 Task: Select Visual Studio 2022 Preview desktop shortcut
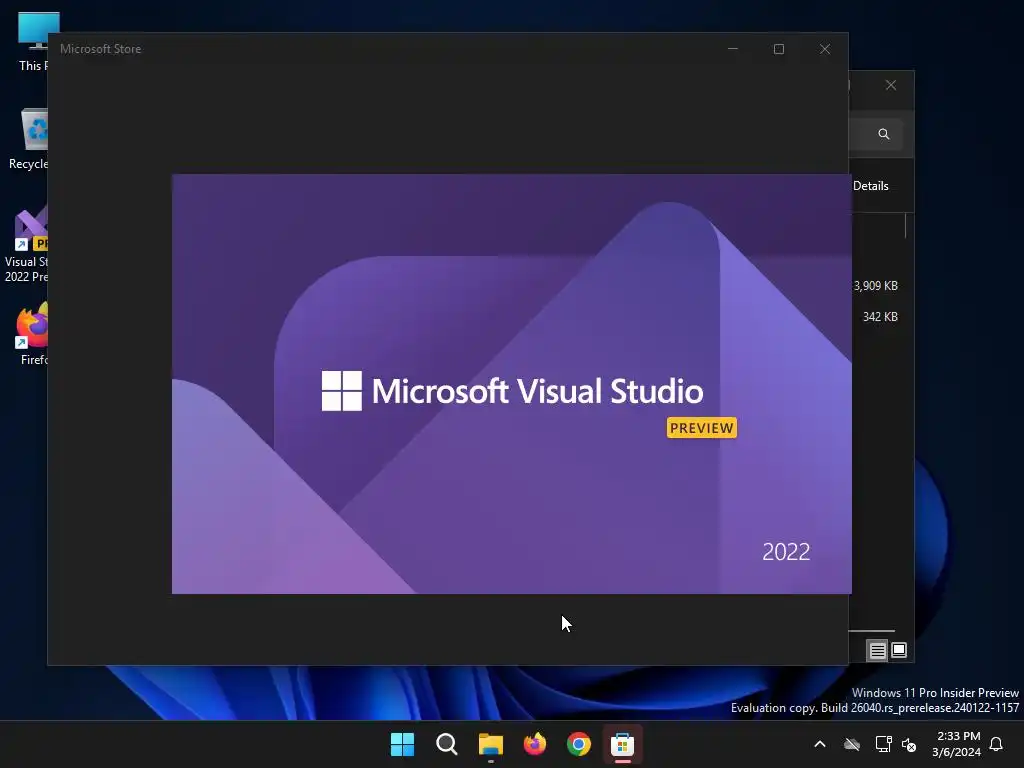27,244
